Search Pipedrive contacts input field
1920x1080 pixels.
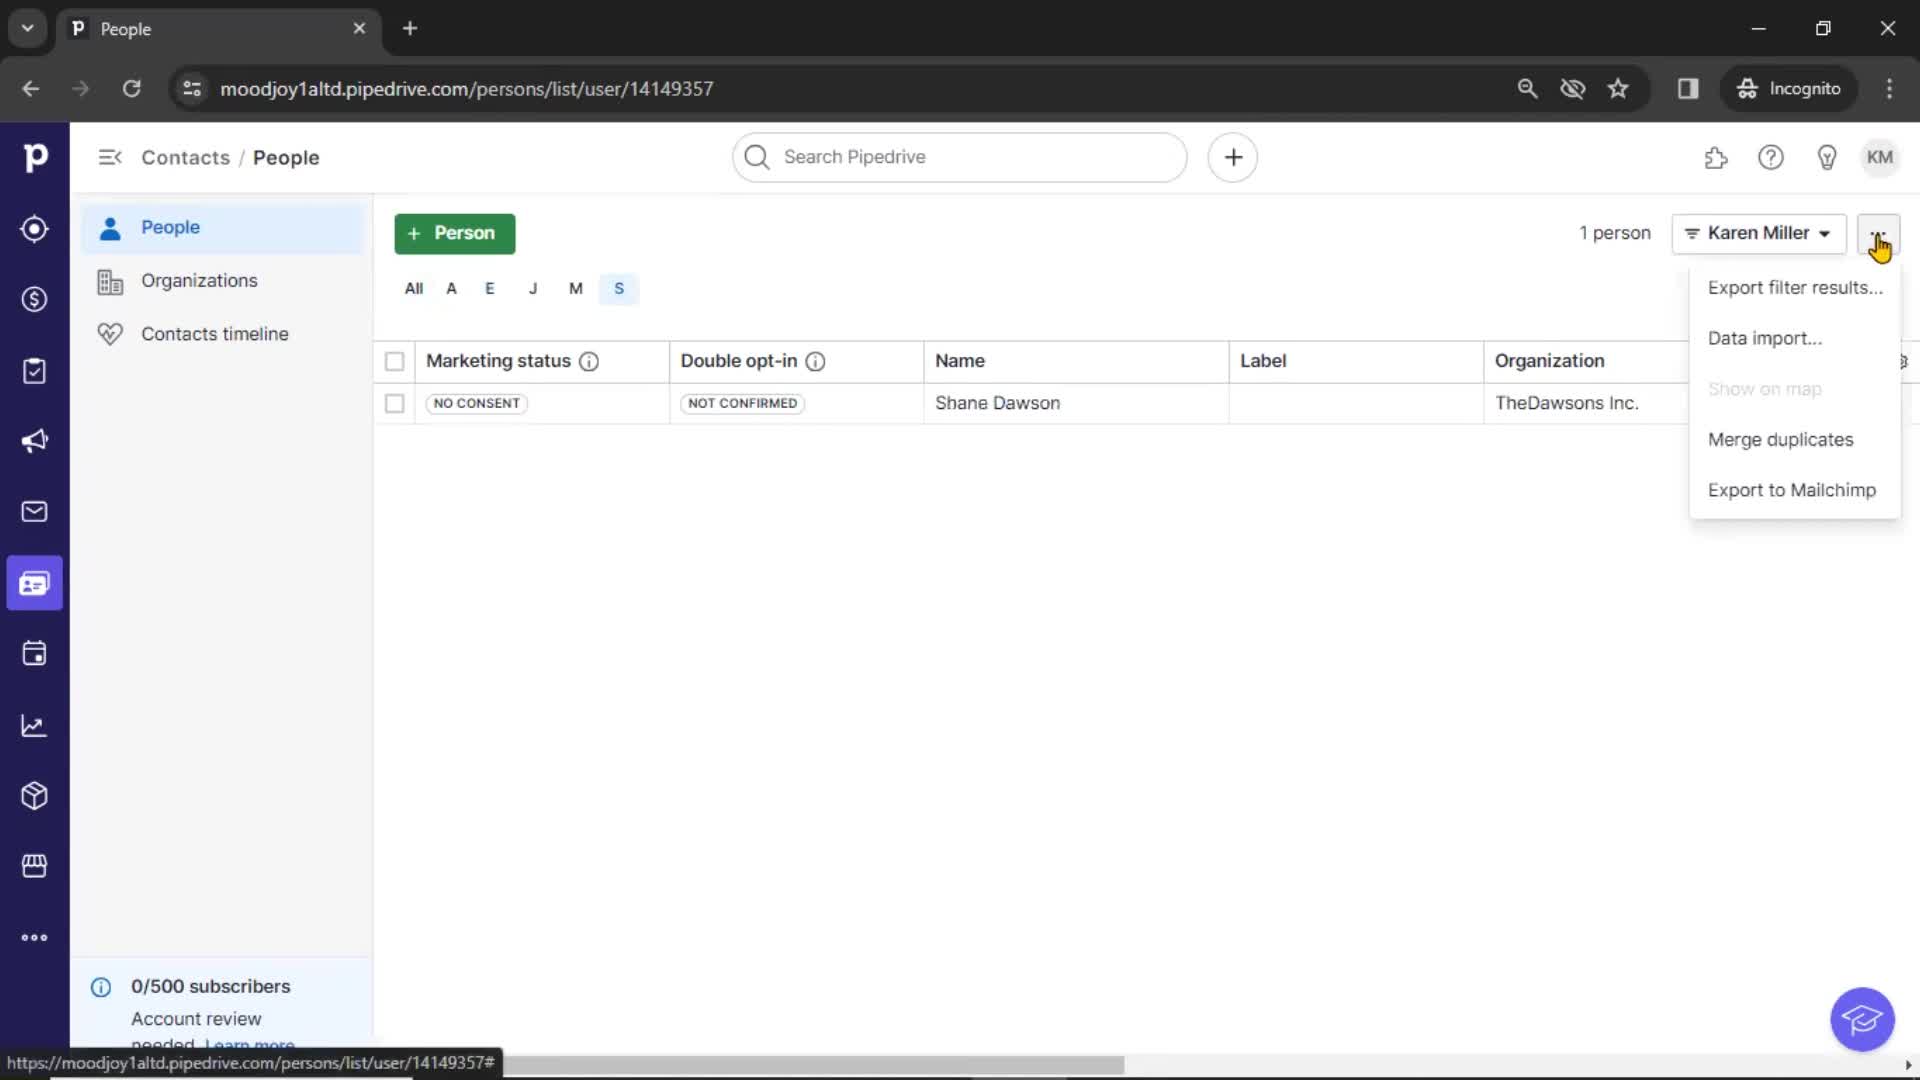[x=959, y=156]
